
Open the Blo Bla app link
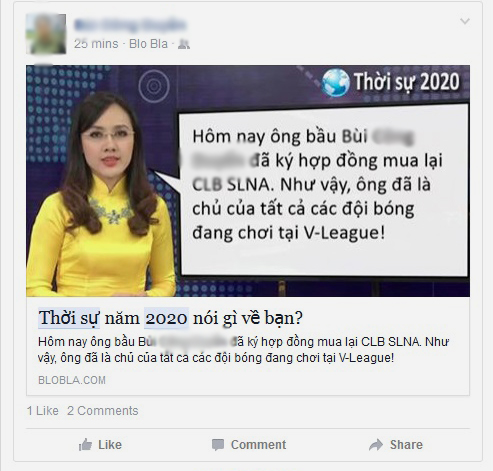(148, 44)
